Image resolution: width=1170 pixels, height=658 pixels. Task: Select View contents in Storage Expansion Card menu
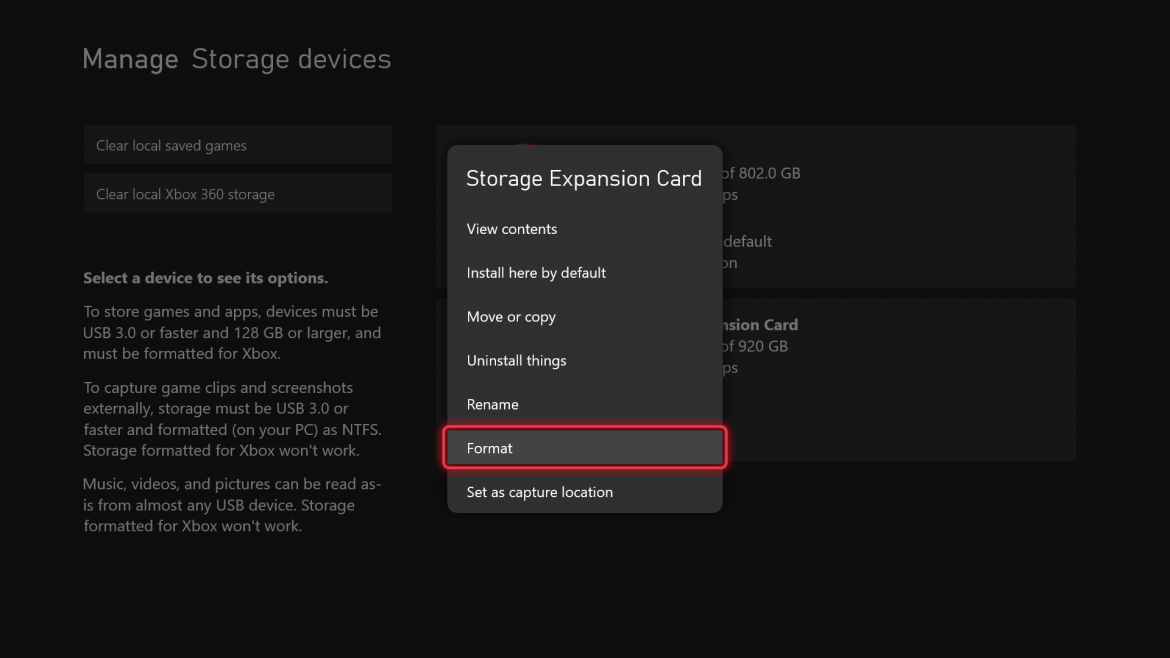584,229
